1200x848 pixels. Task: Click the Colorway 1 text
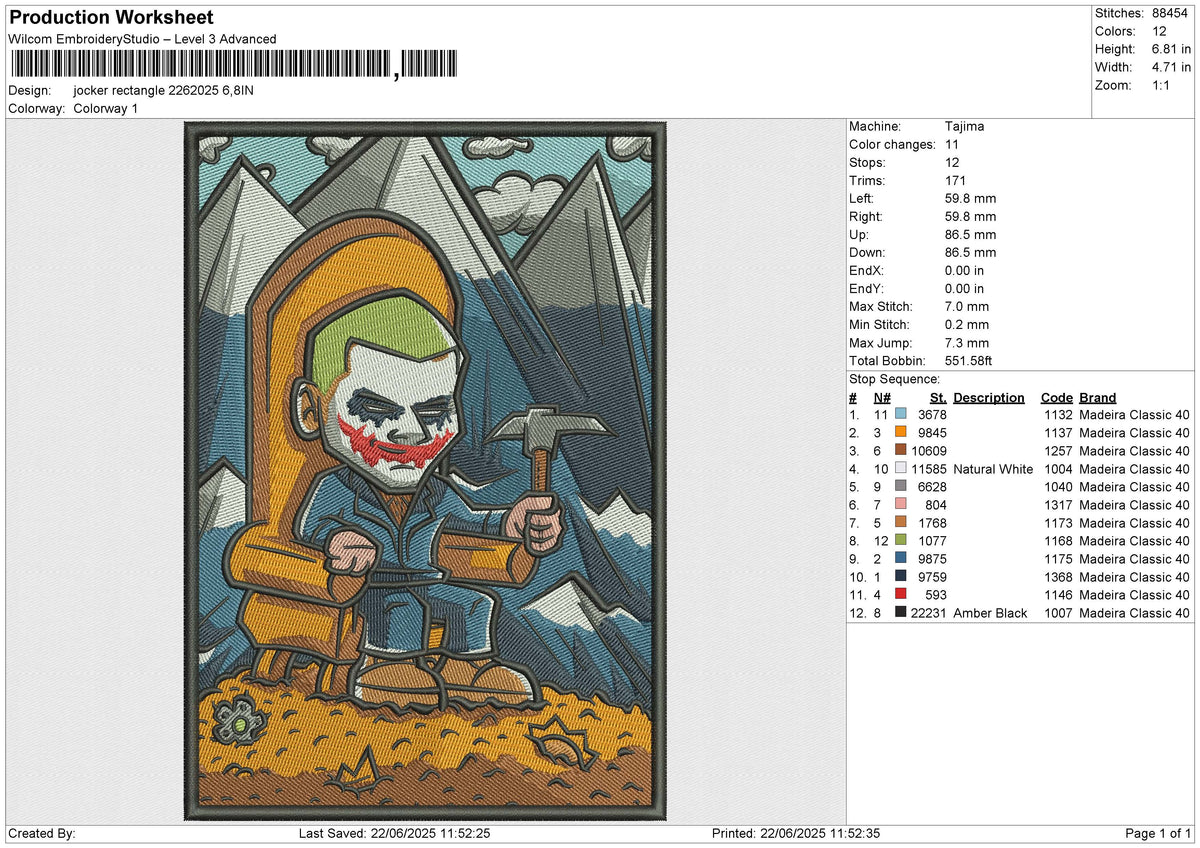(106, 109)
